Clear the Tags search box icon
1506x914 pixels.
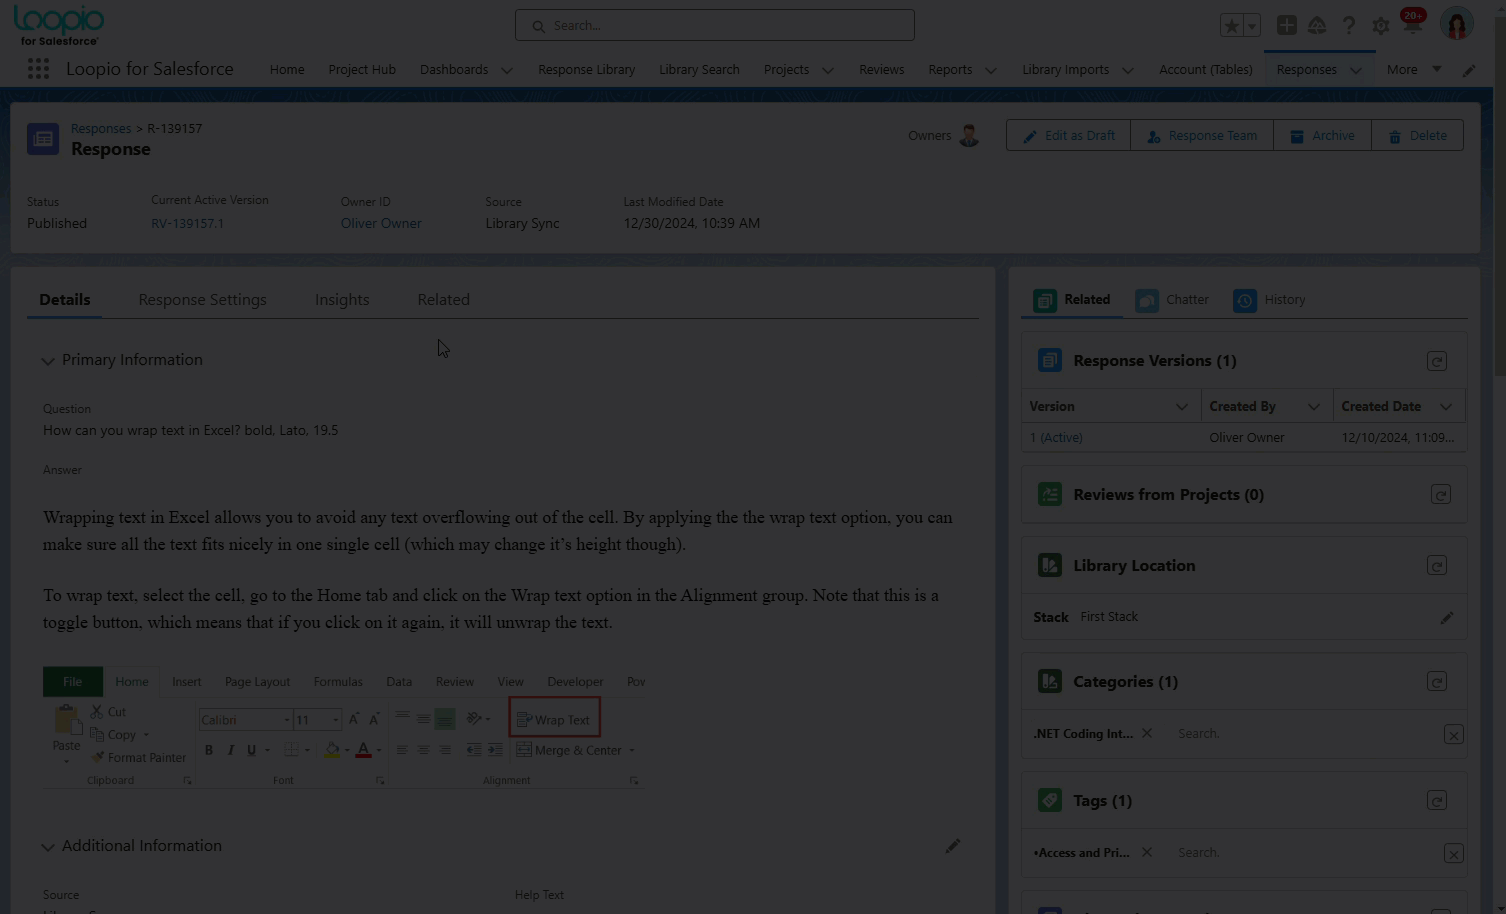tap(1454, 854)
